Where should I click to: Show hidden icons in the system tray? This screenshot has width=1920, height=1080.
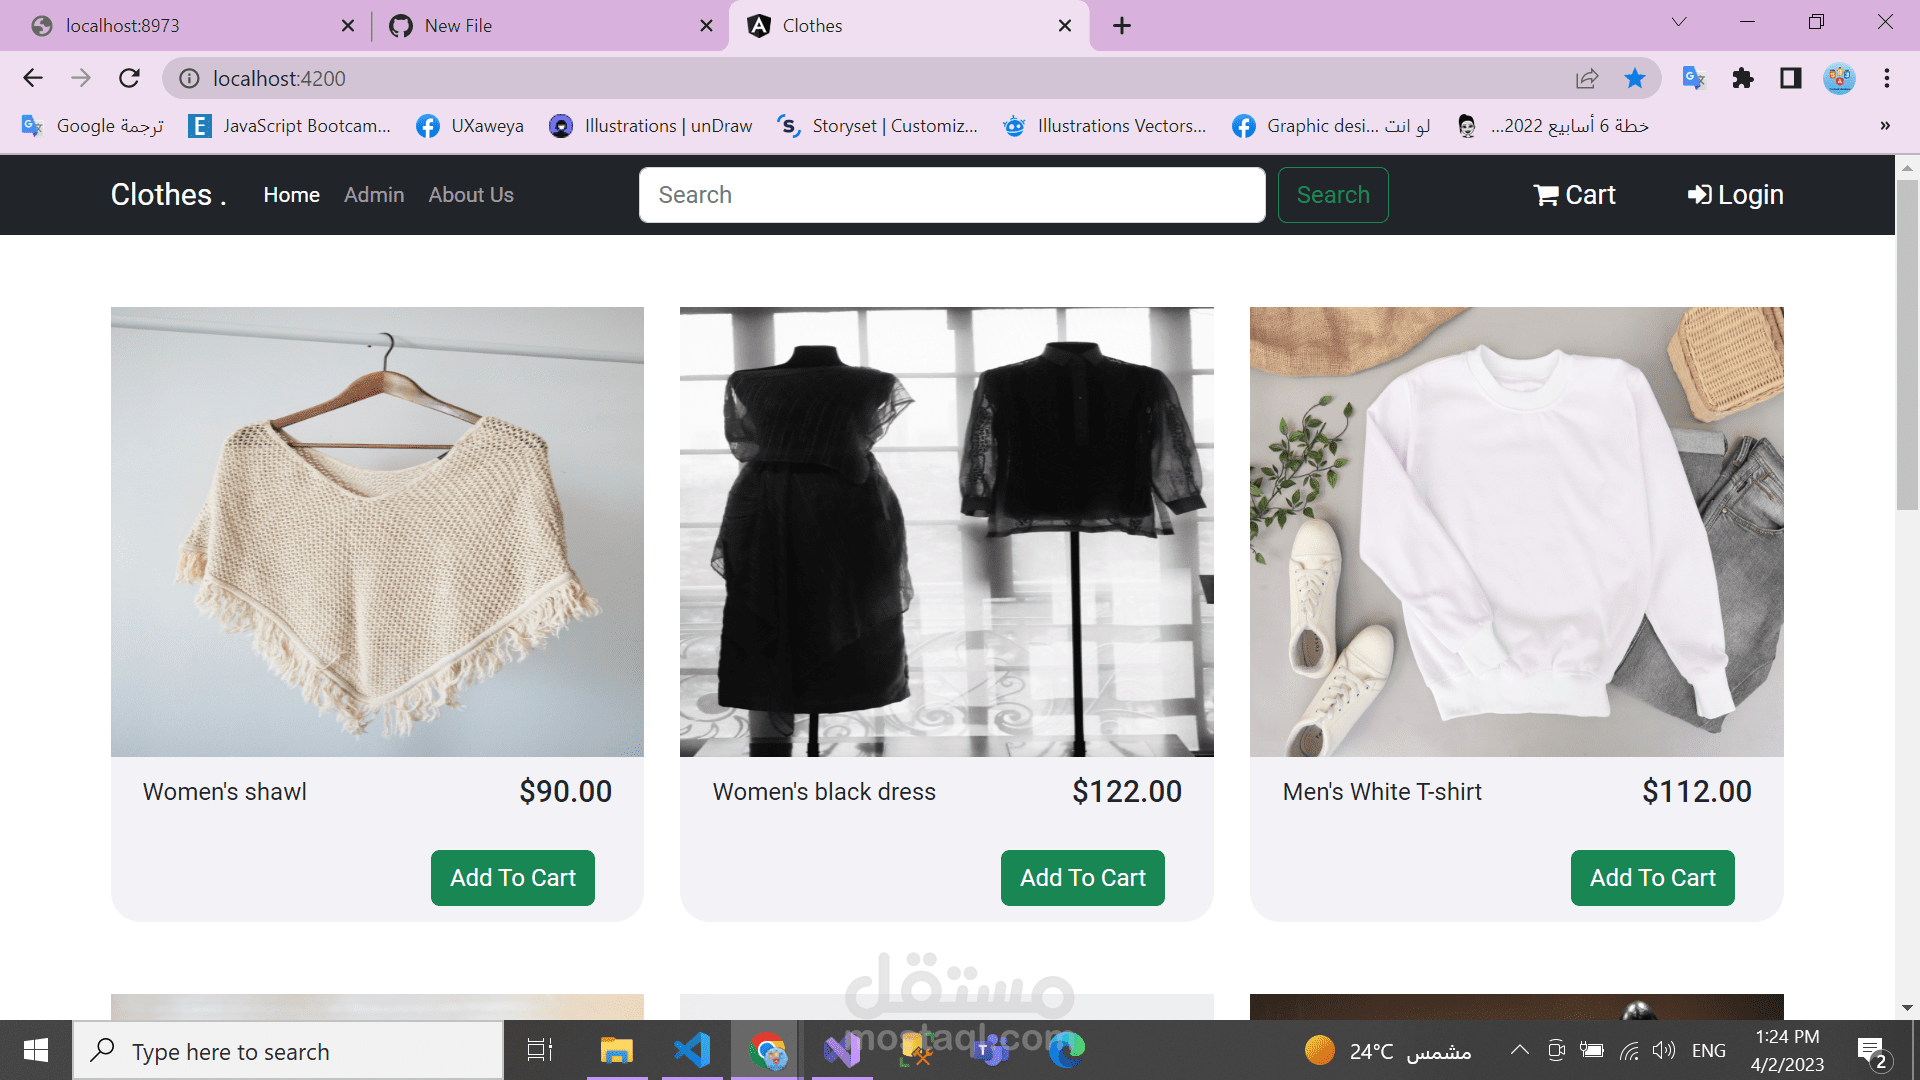[x=1518, y=1050]
